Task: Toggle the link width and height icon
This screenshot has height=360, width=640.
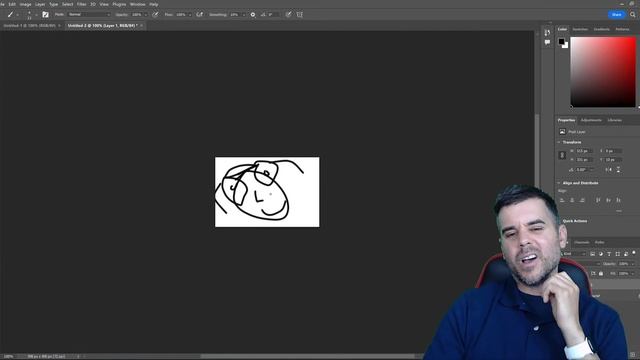Action: point(562,155)
